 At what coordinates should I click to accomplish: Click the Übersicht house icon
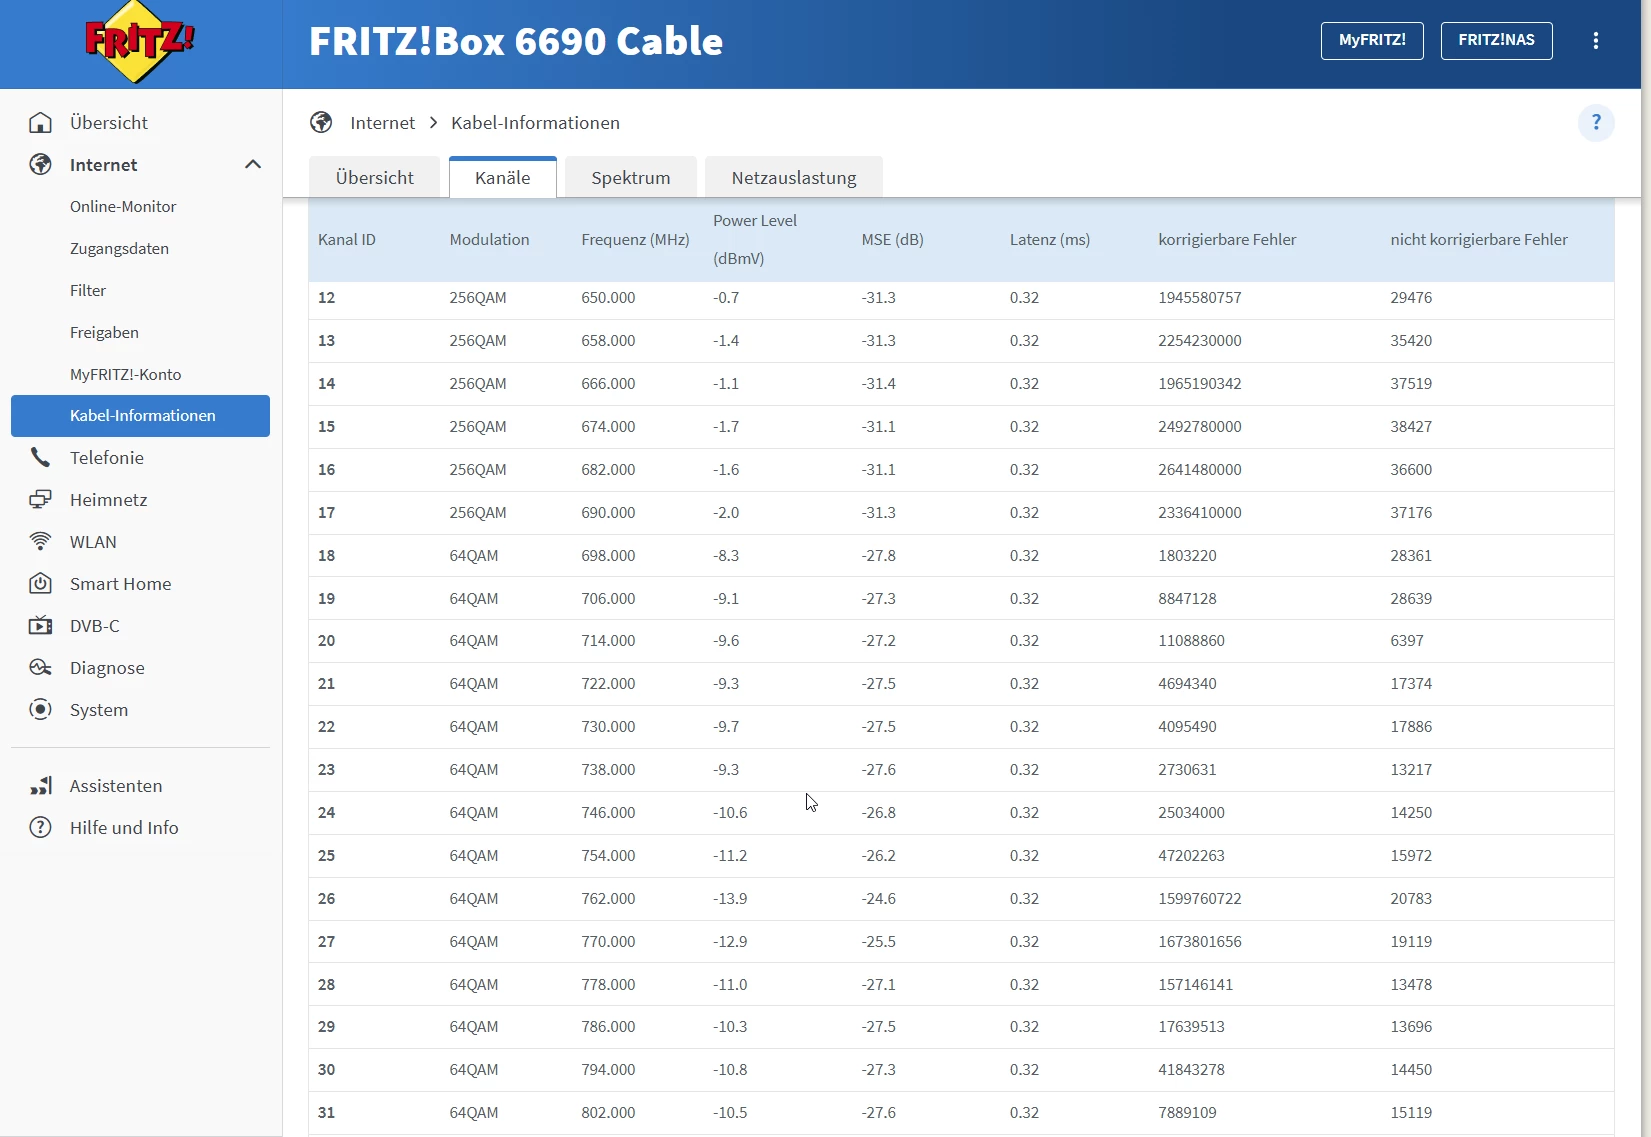click(40, 123)
